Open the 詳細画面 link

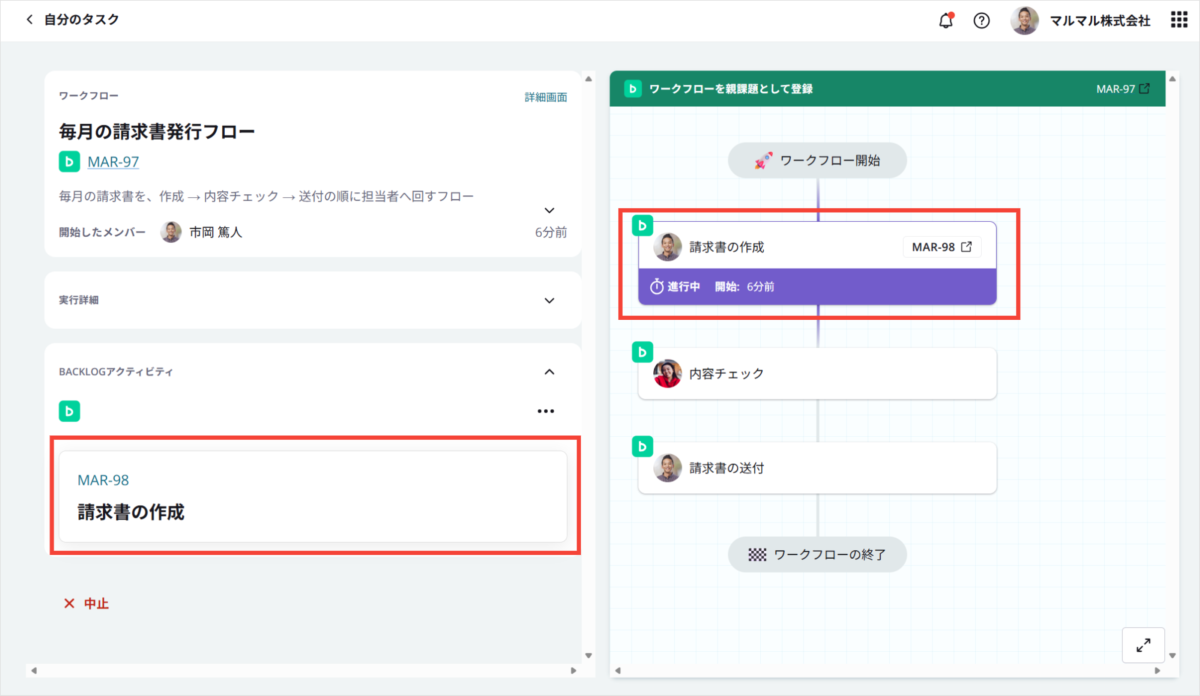546,97
